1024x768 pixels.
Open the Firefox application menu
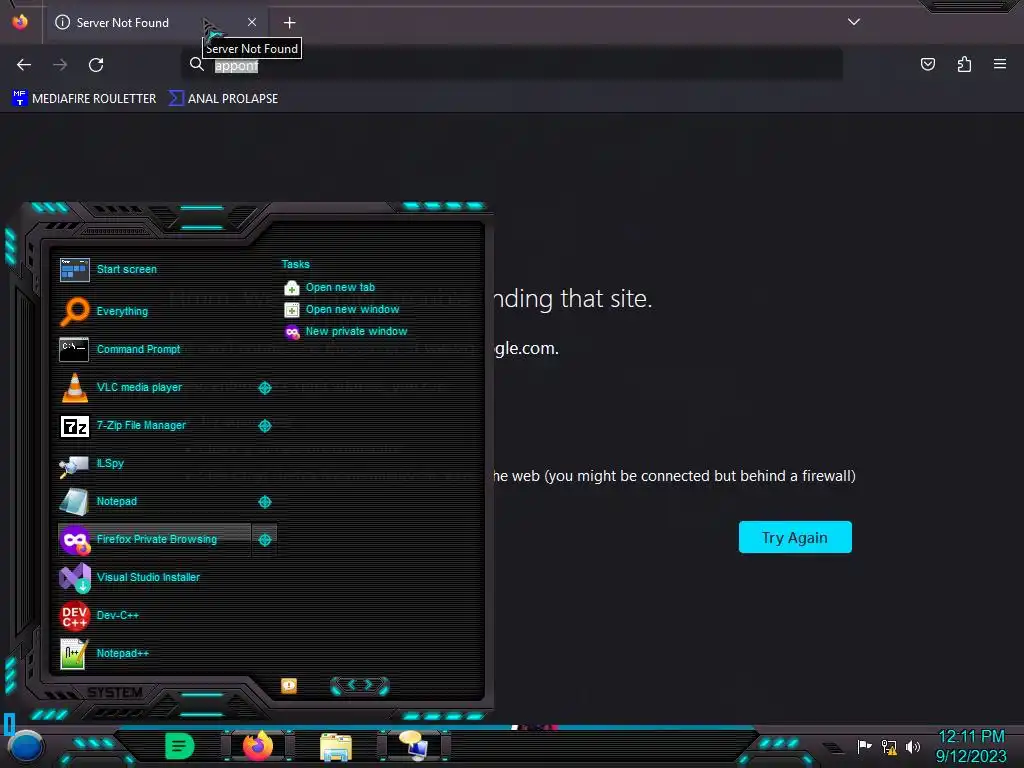pyautogui.click(x=999, y=64)
